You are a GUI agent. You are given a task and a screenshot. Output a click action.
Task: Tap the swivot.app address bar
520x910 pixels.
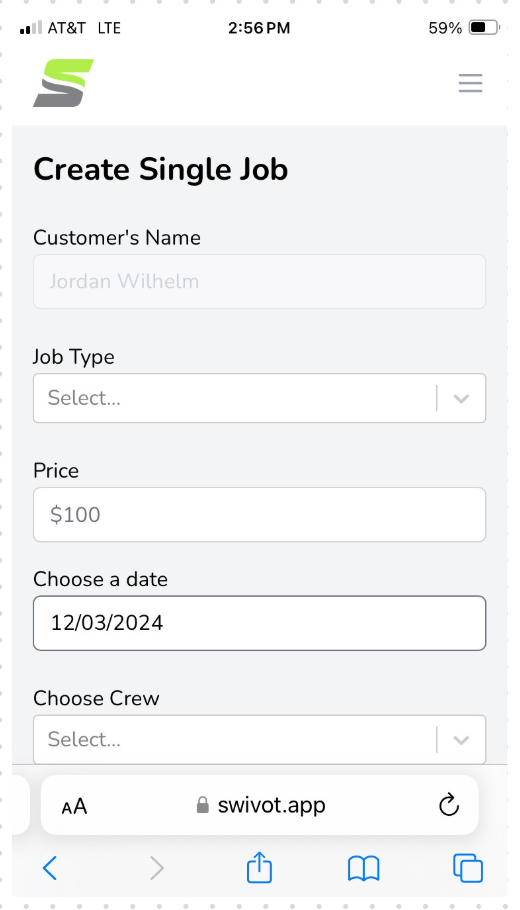(x=259, y=805)
